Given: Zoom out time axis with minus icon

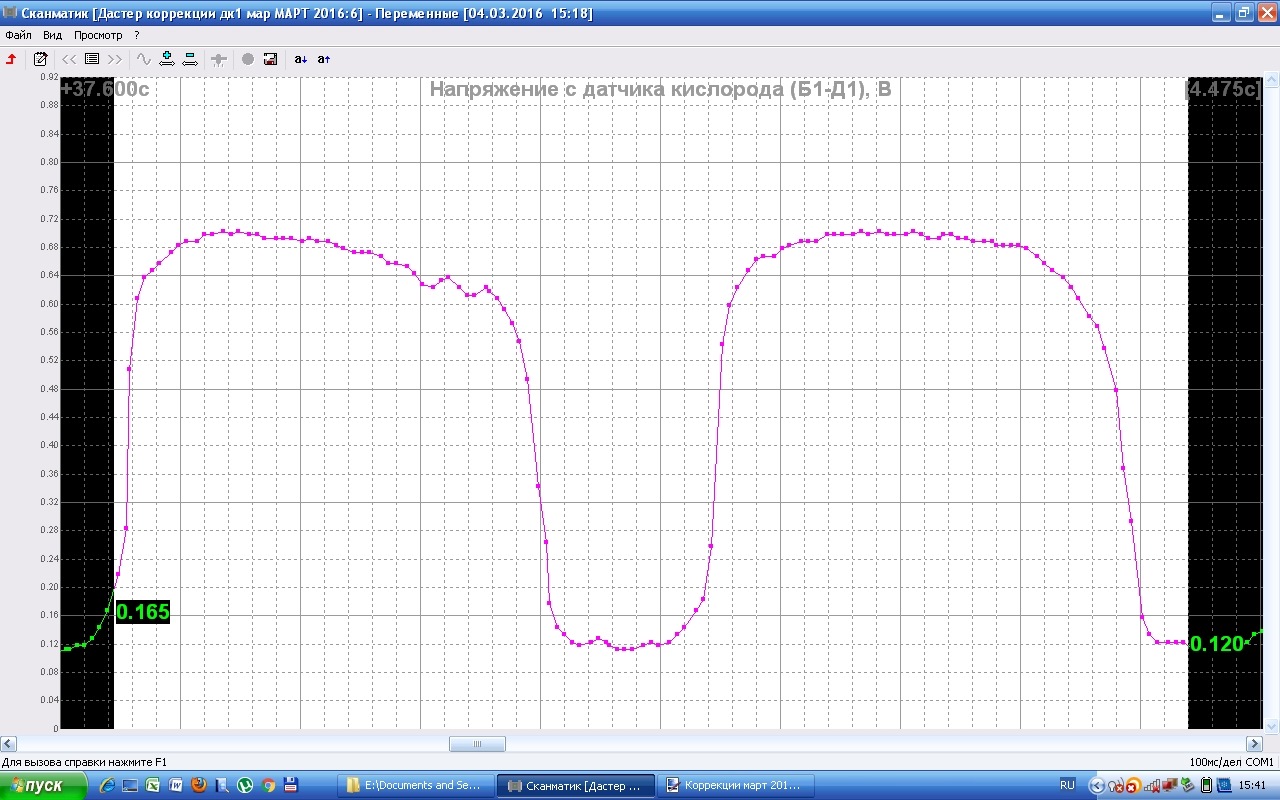Looking at the screenshot, I should [190, 59].
